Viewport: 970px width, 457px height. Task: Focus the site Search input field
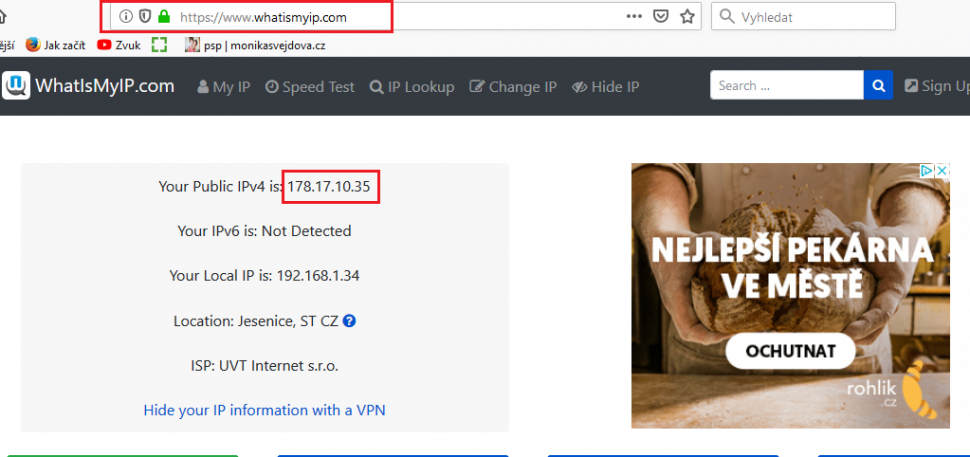click(x=787, y=85)
